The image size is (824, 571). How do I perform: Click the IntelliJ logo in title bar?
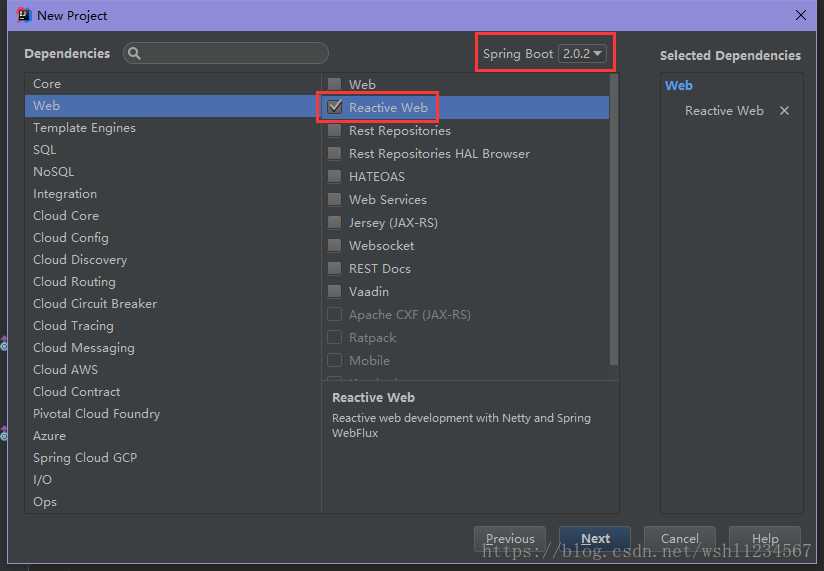click(x=24, y=15)
